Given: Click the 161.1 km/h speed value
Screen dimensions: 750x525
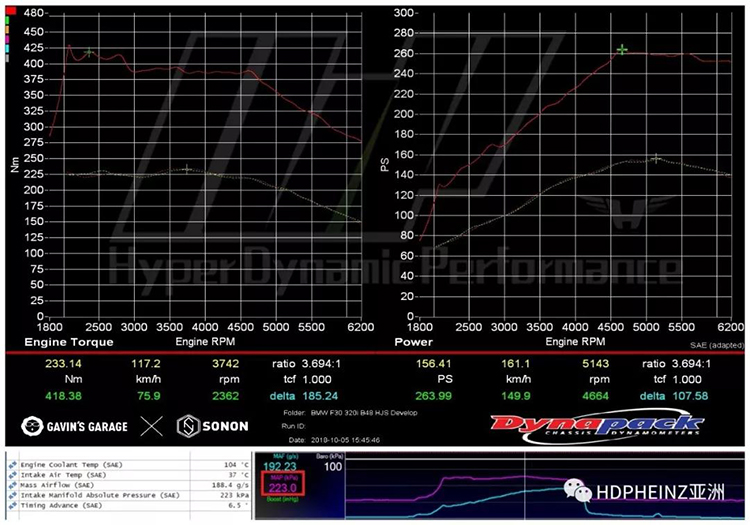Looking at the screenshot, I should tap(516, 364).
